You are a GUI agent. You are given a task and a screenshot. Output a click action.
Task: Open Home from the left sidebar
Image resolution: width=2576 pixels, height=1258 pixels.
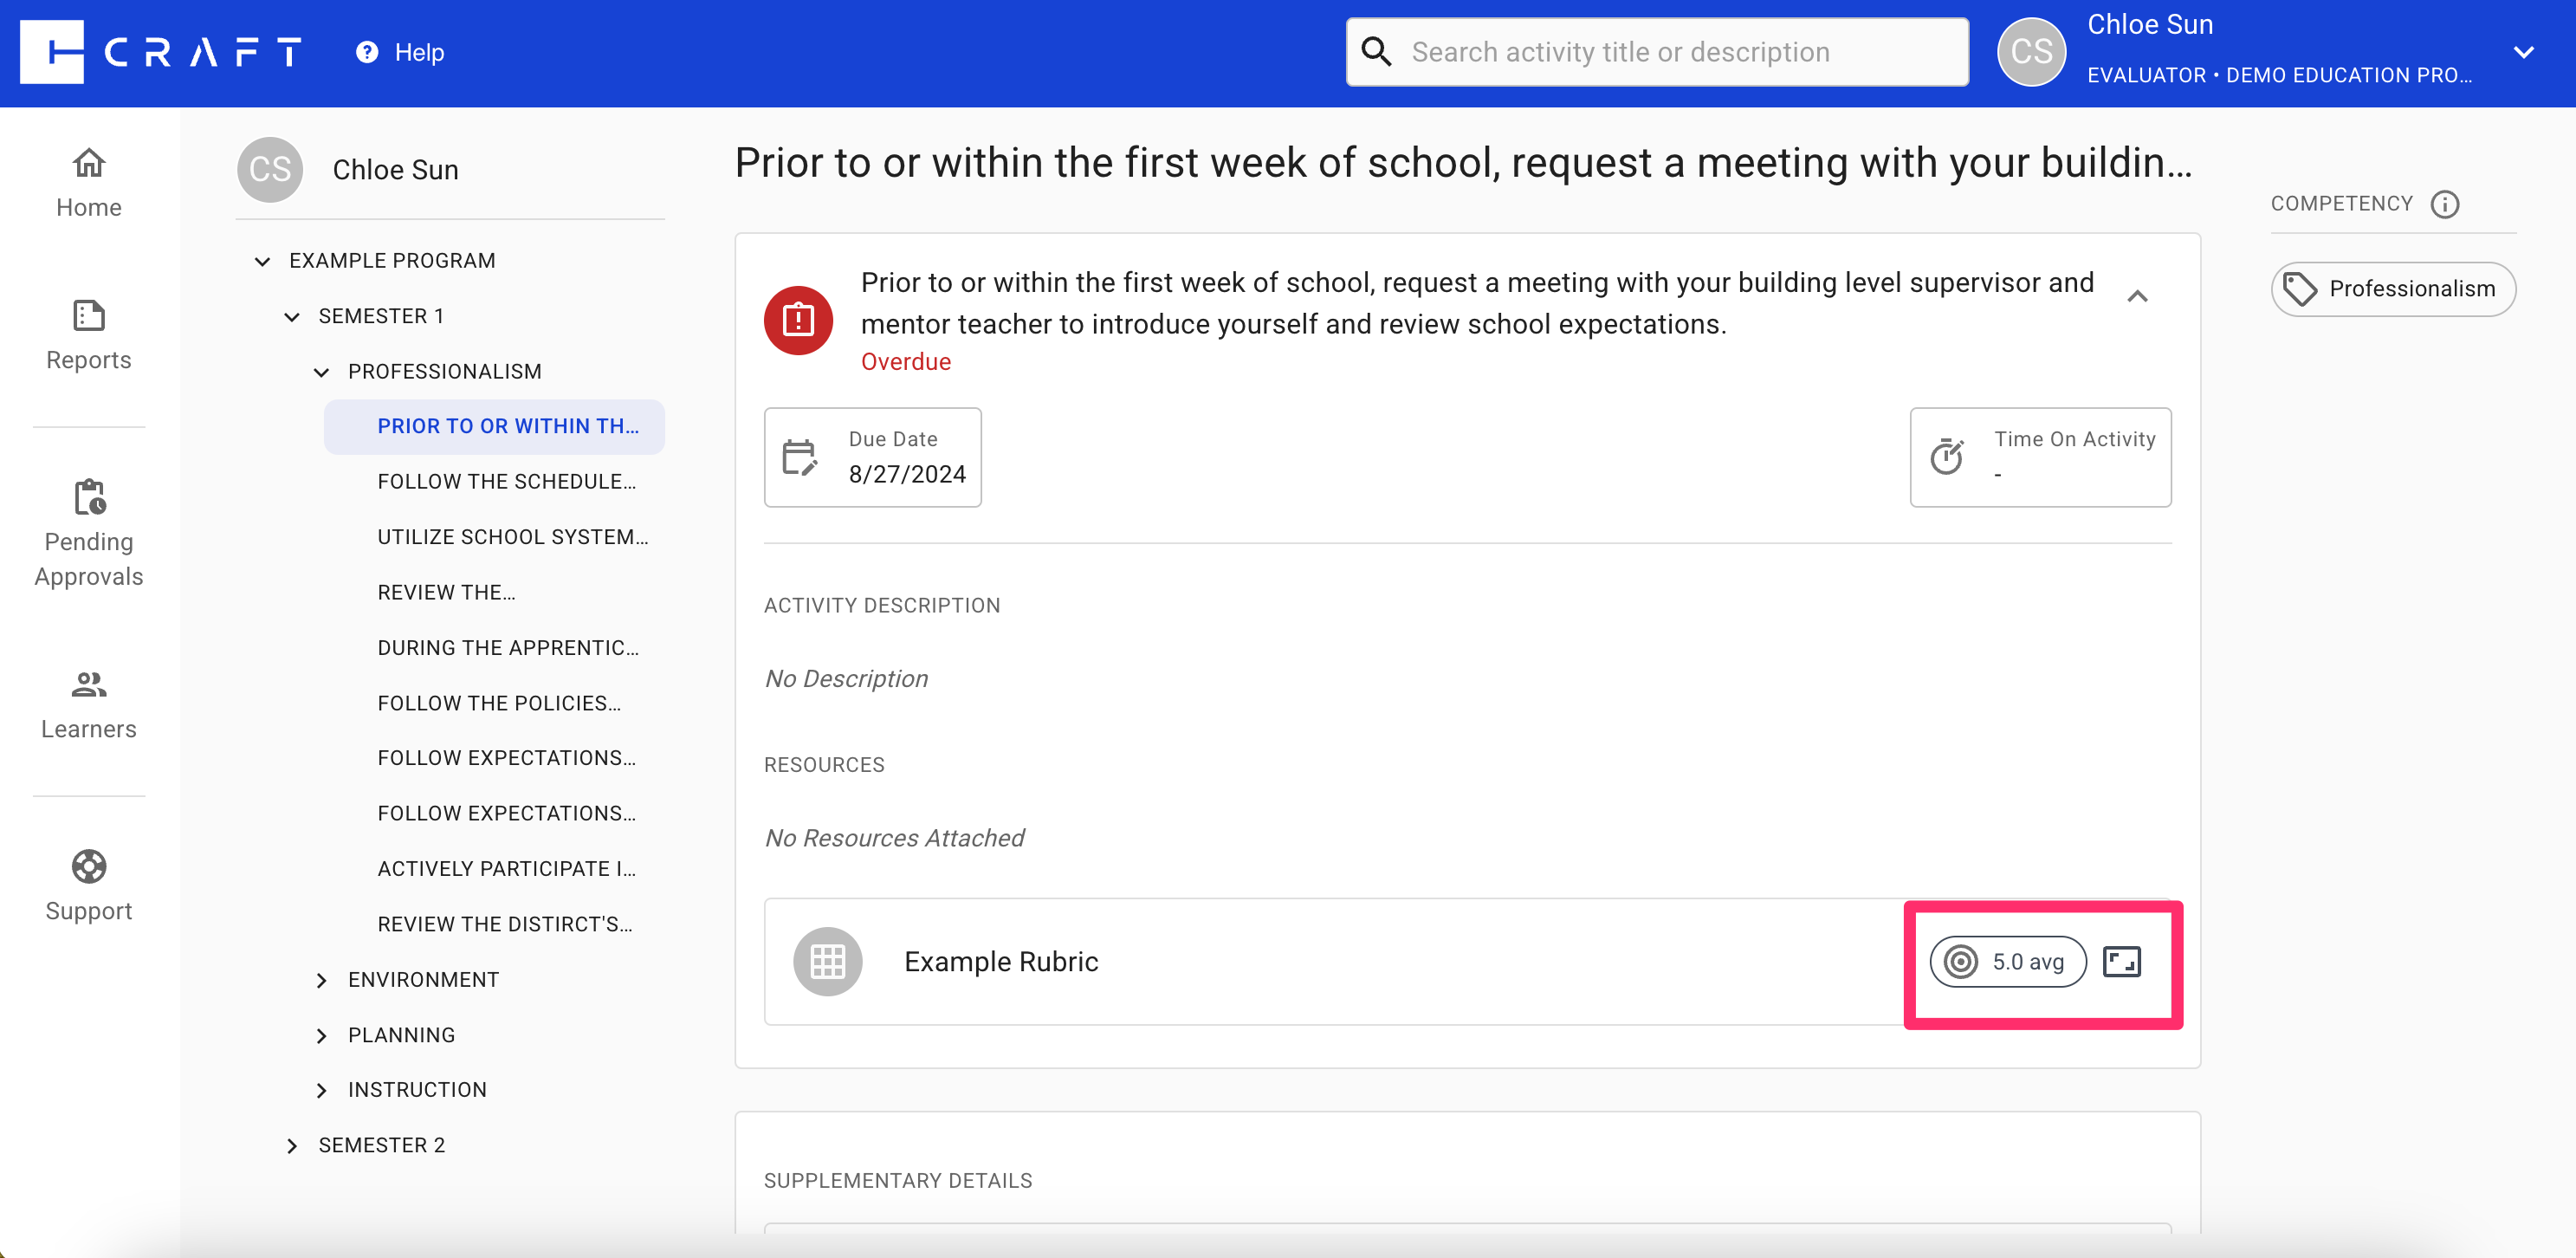[x=88, y=180]
